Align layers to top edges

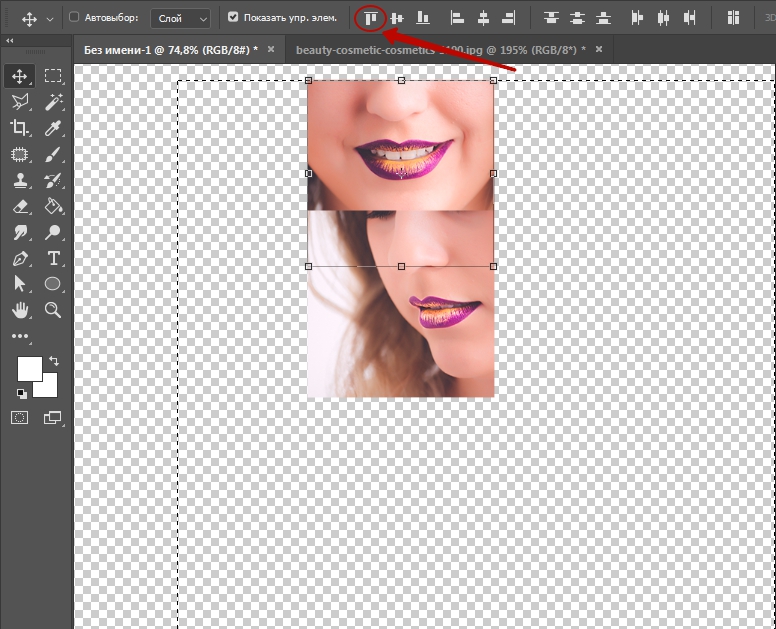(371, 18)
